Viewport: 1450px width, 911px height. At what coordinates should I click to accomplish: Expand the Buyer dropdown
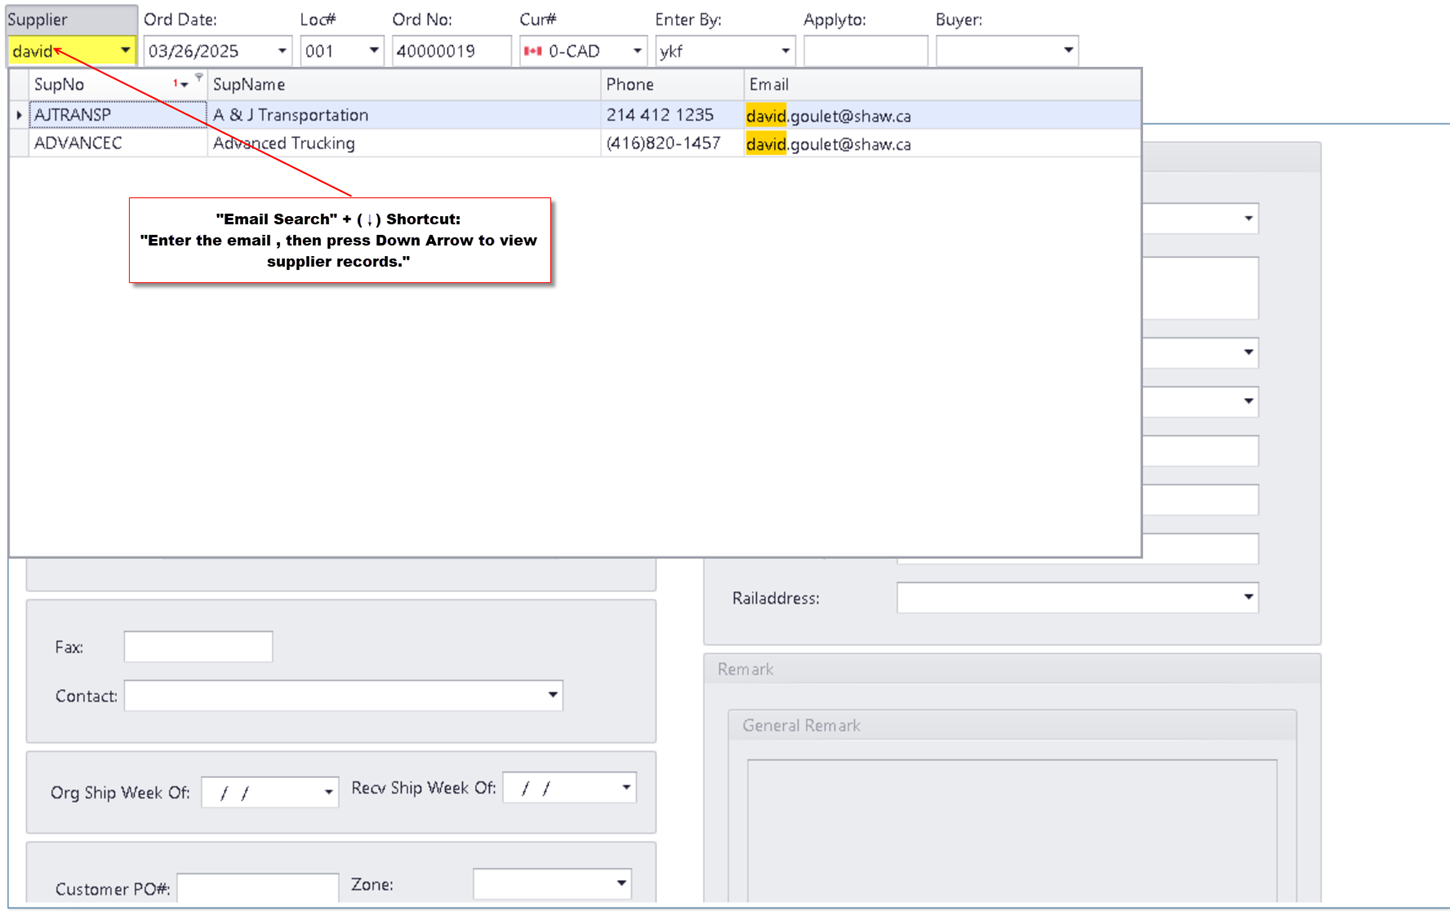1069,50
